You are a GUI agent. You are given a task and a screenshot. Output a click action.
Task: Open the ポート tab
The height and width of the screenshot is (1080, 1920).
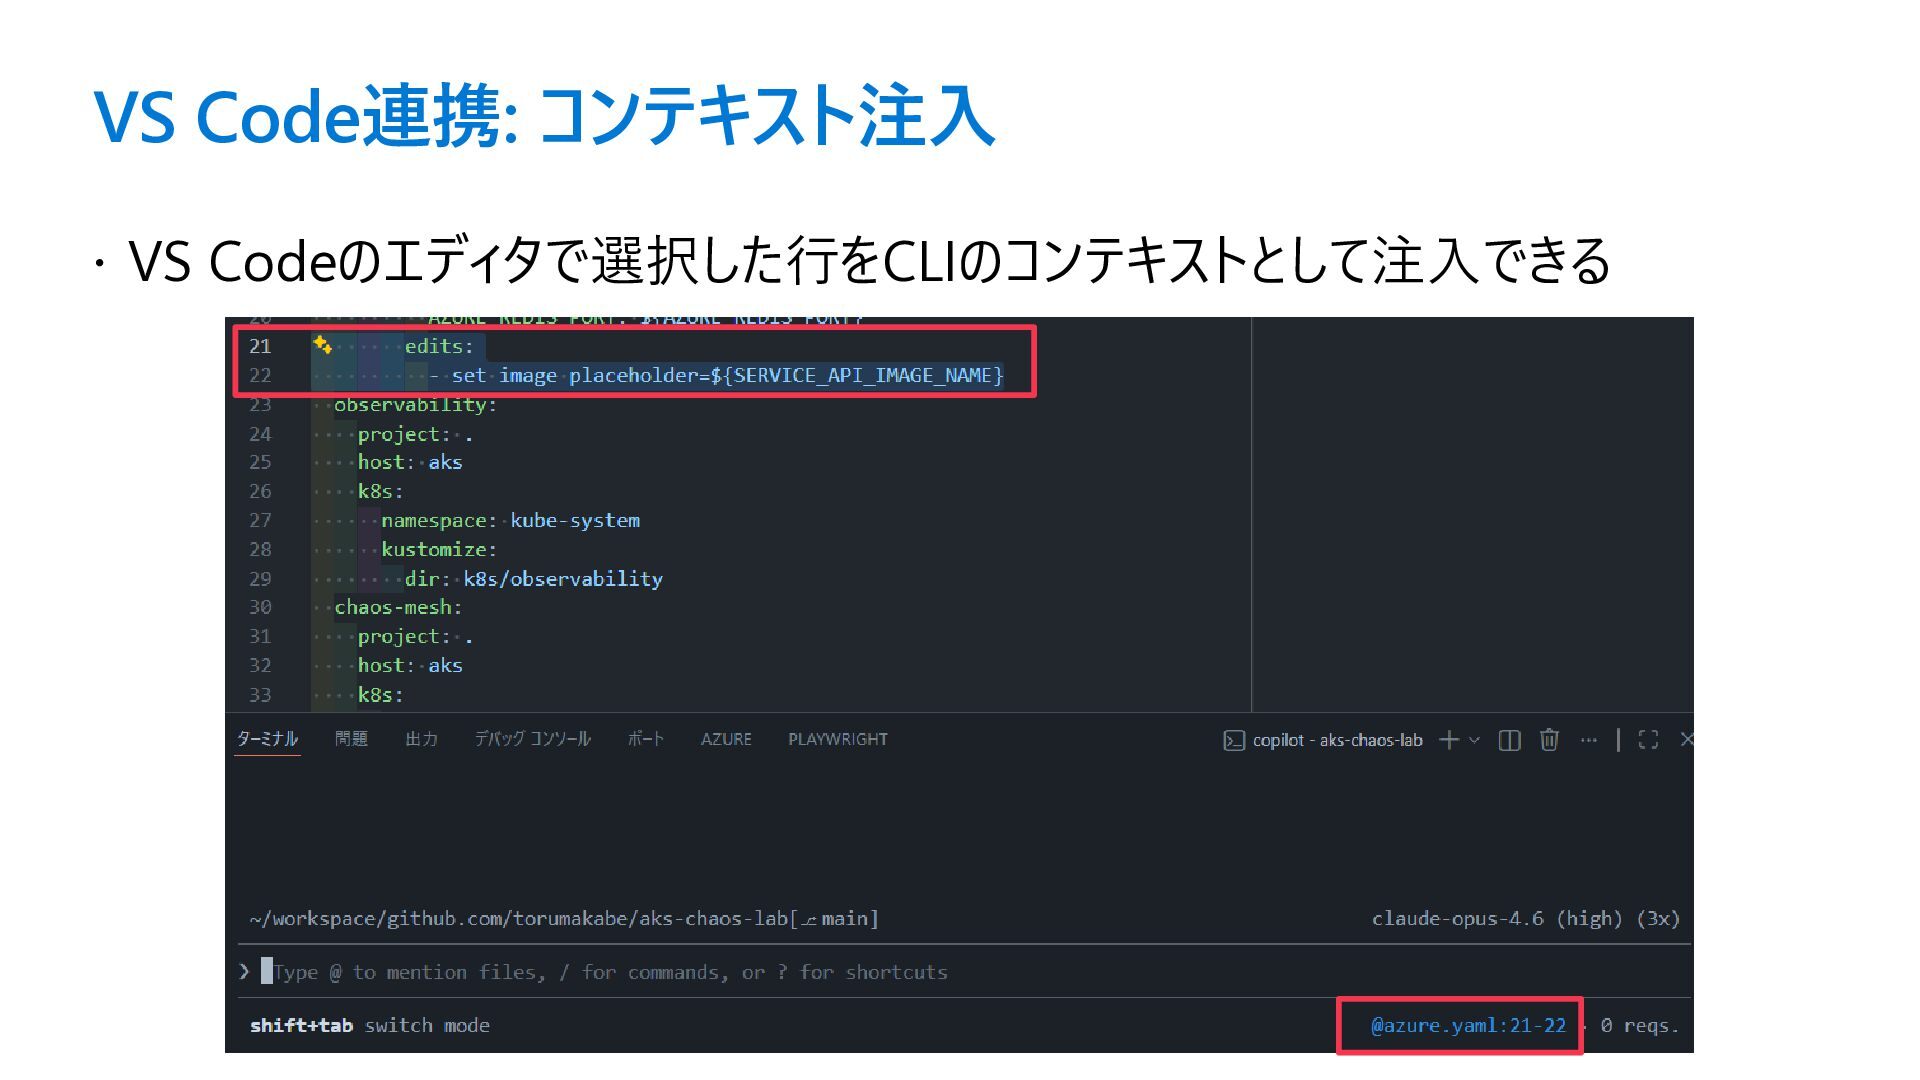click(645, 739)
